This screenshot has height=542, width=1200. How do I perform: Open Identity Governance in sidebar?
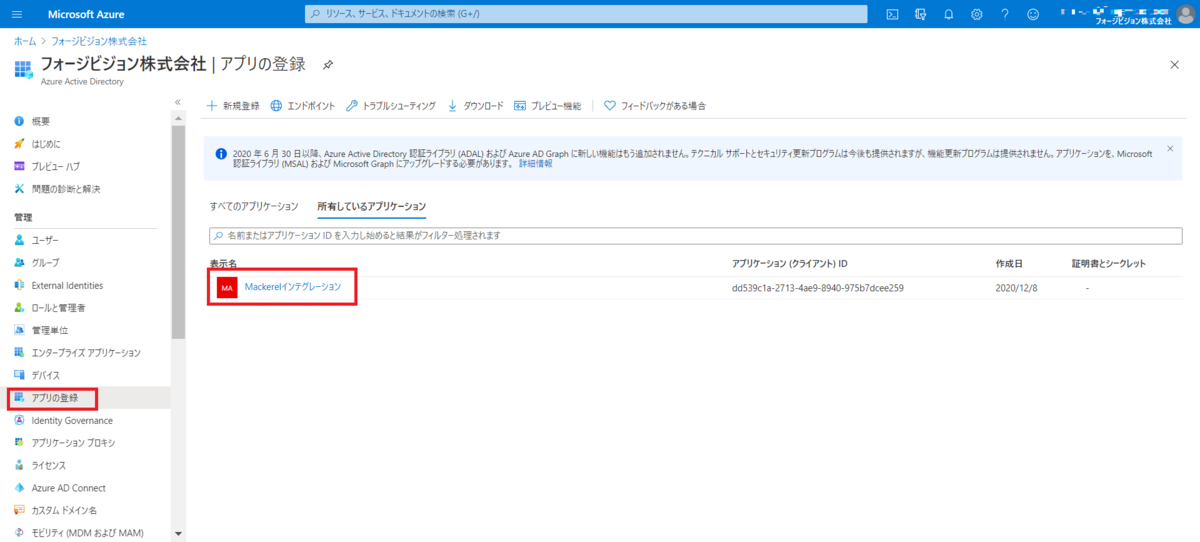pos(72,421)
